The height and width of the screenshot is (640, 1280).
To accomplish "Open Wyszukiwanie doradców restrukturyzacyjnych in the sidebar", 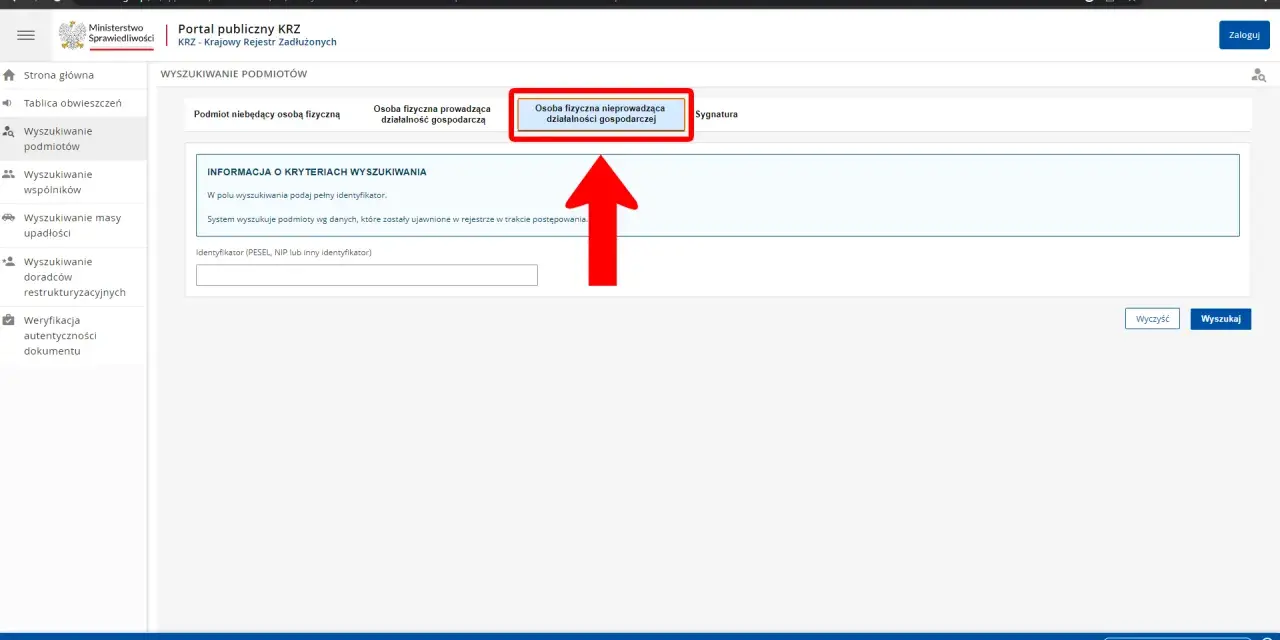I will pos(73,277).
